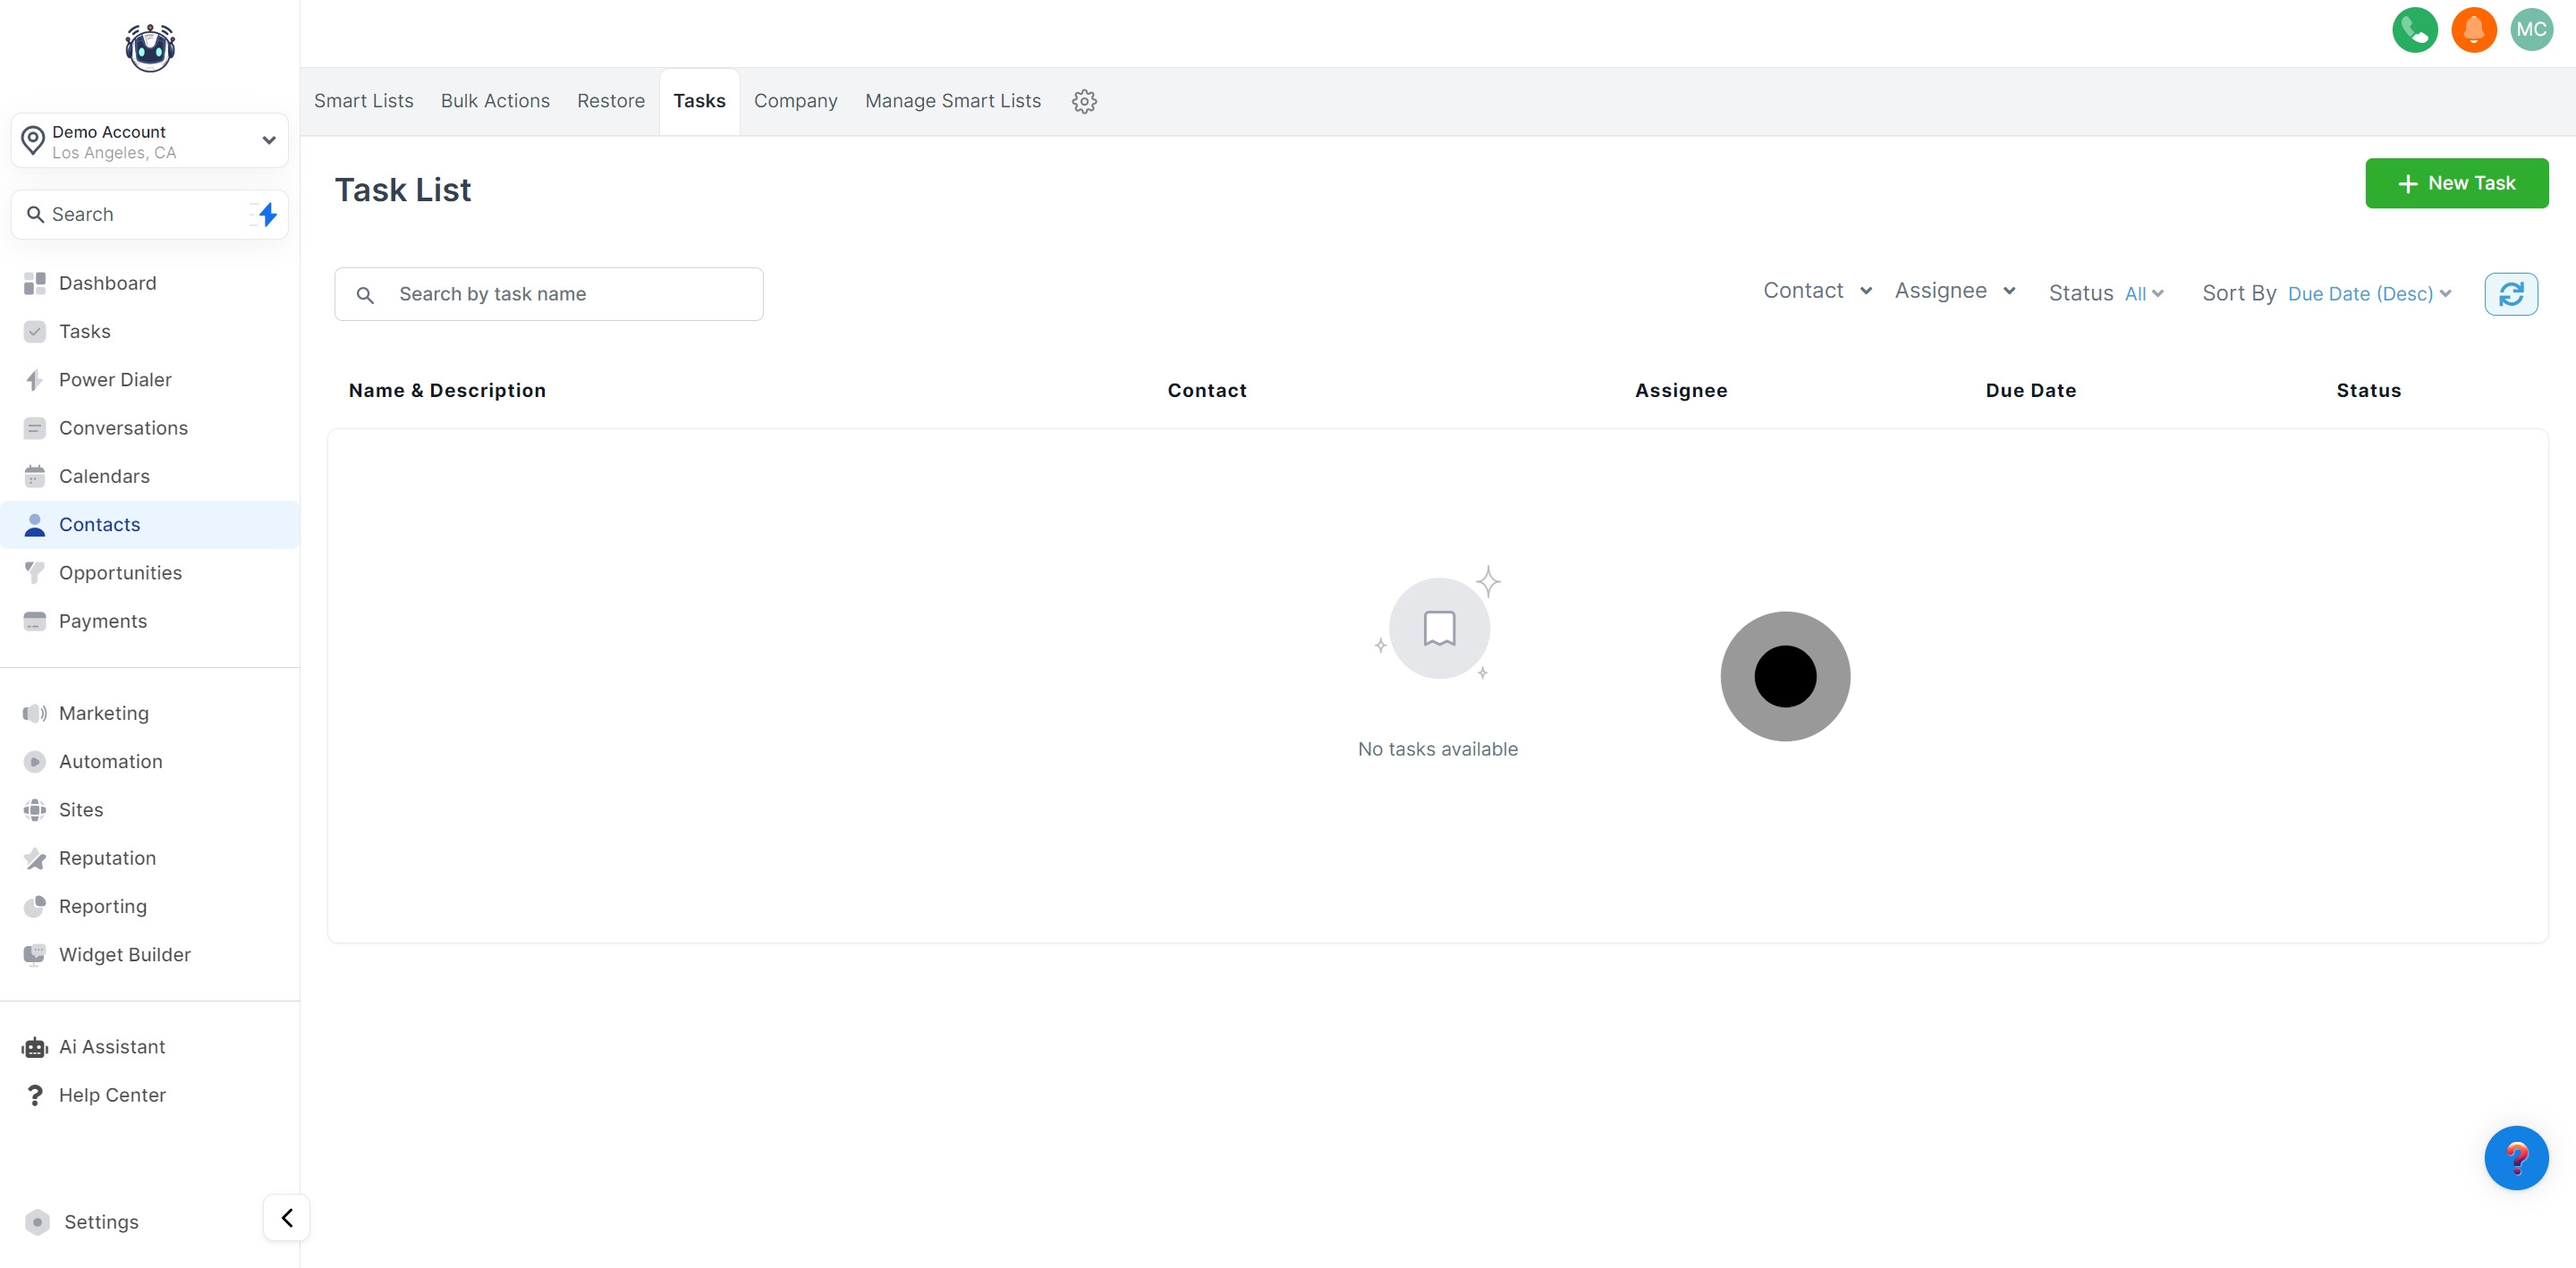Expand the Assignee filter dropdown
This screenshot has height=1268, width=2576.
click(x=1954, y=291)
